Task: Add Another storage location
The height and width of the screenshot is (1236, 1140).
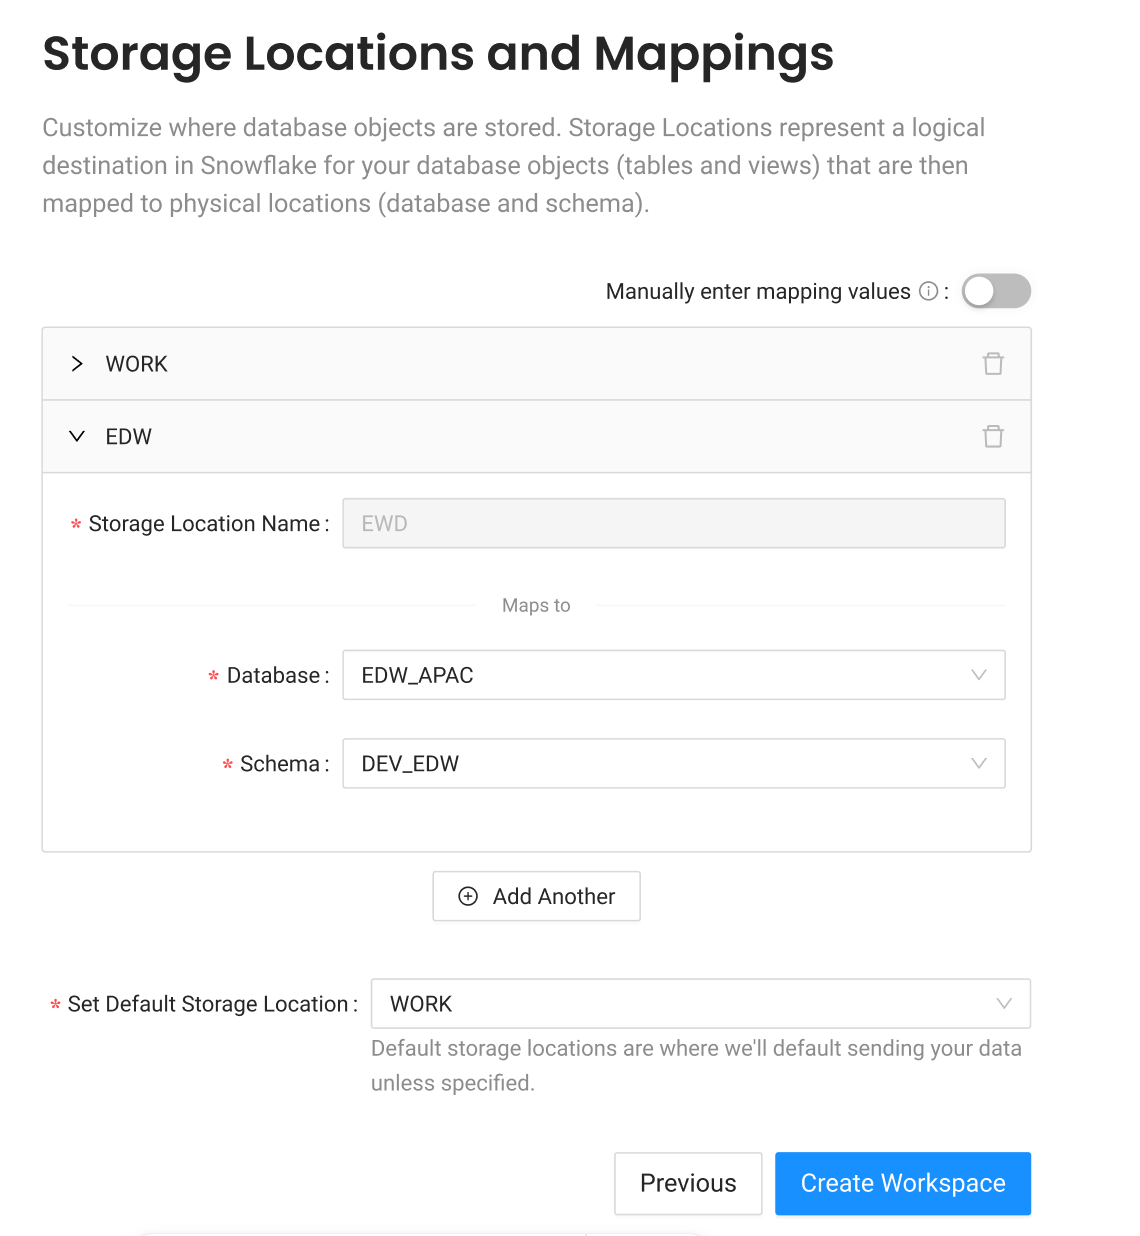Action: 536,896
